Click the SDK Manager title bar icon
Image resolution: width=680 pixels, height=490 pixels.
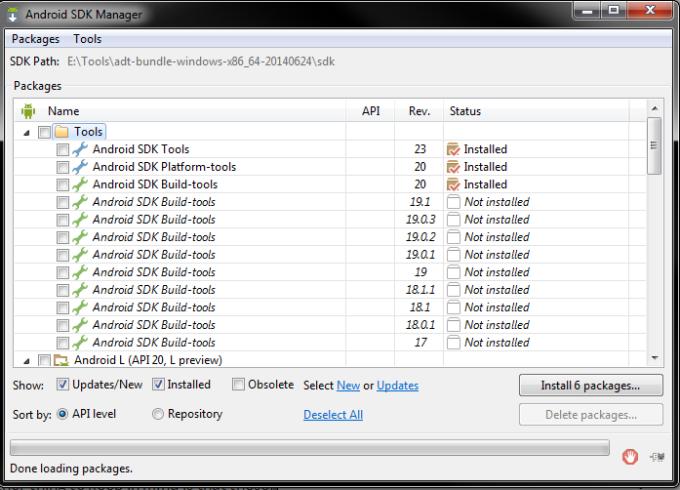12,14
